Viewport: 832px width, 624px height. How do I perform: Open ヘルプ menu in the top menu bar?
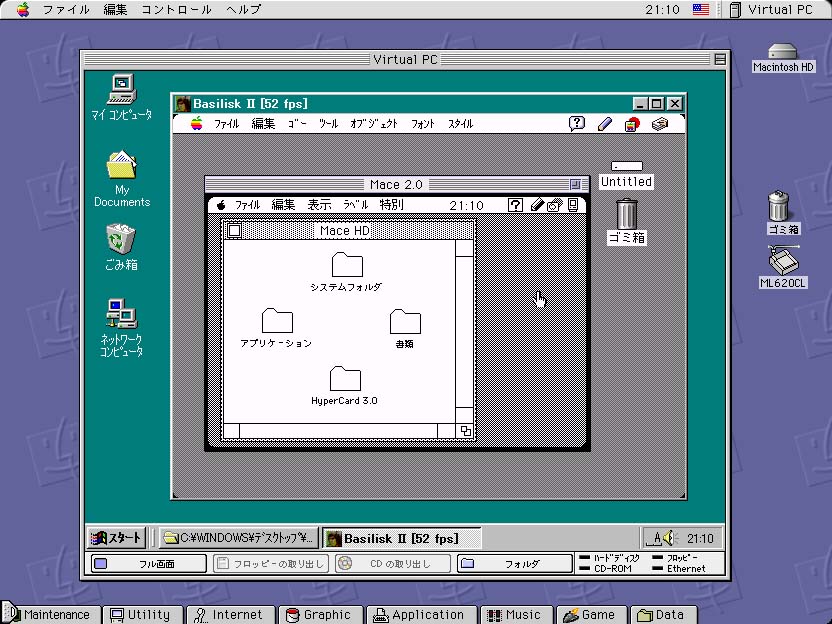244,10
